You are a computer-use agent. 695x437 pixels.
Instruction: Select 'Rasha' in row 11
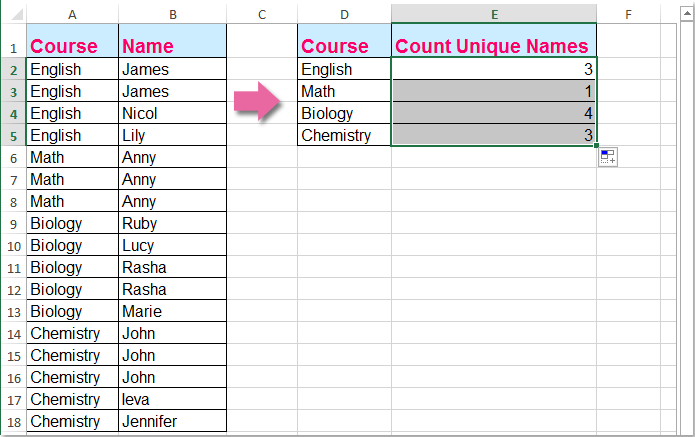coord(172,267)
